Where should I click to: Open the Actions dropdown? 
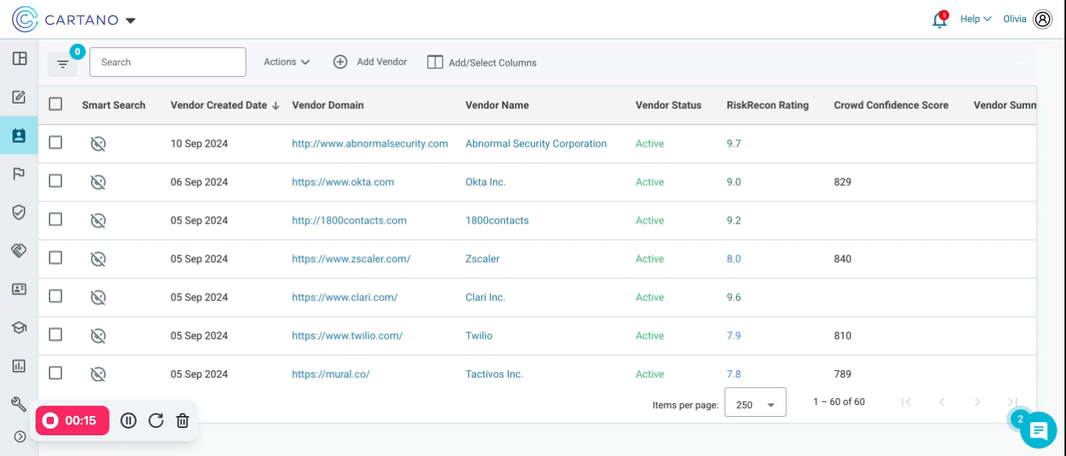coord(286,62)
